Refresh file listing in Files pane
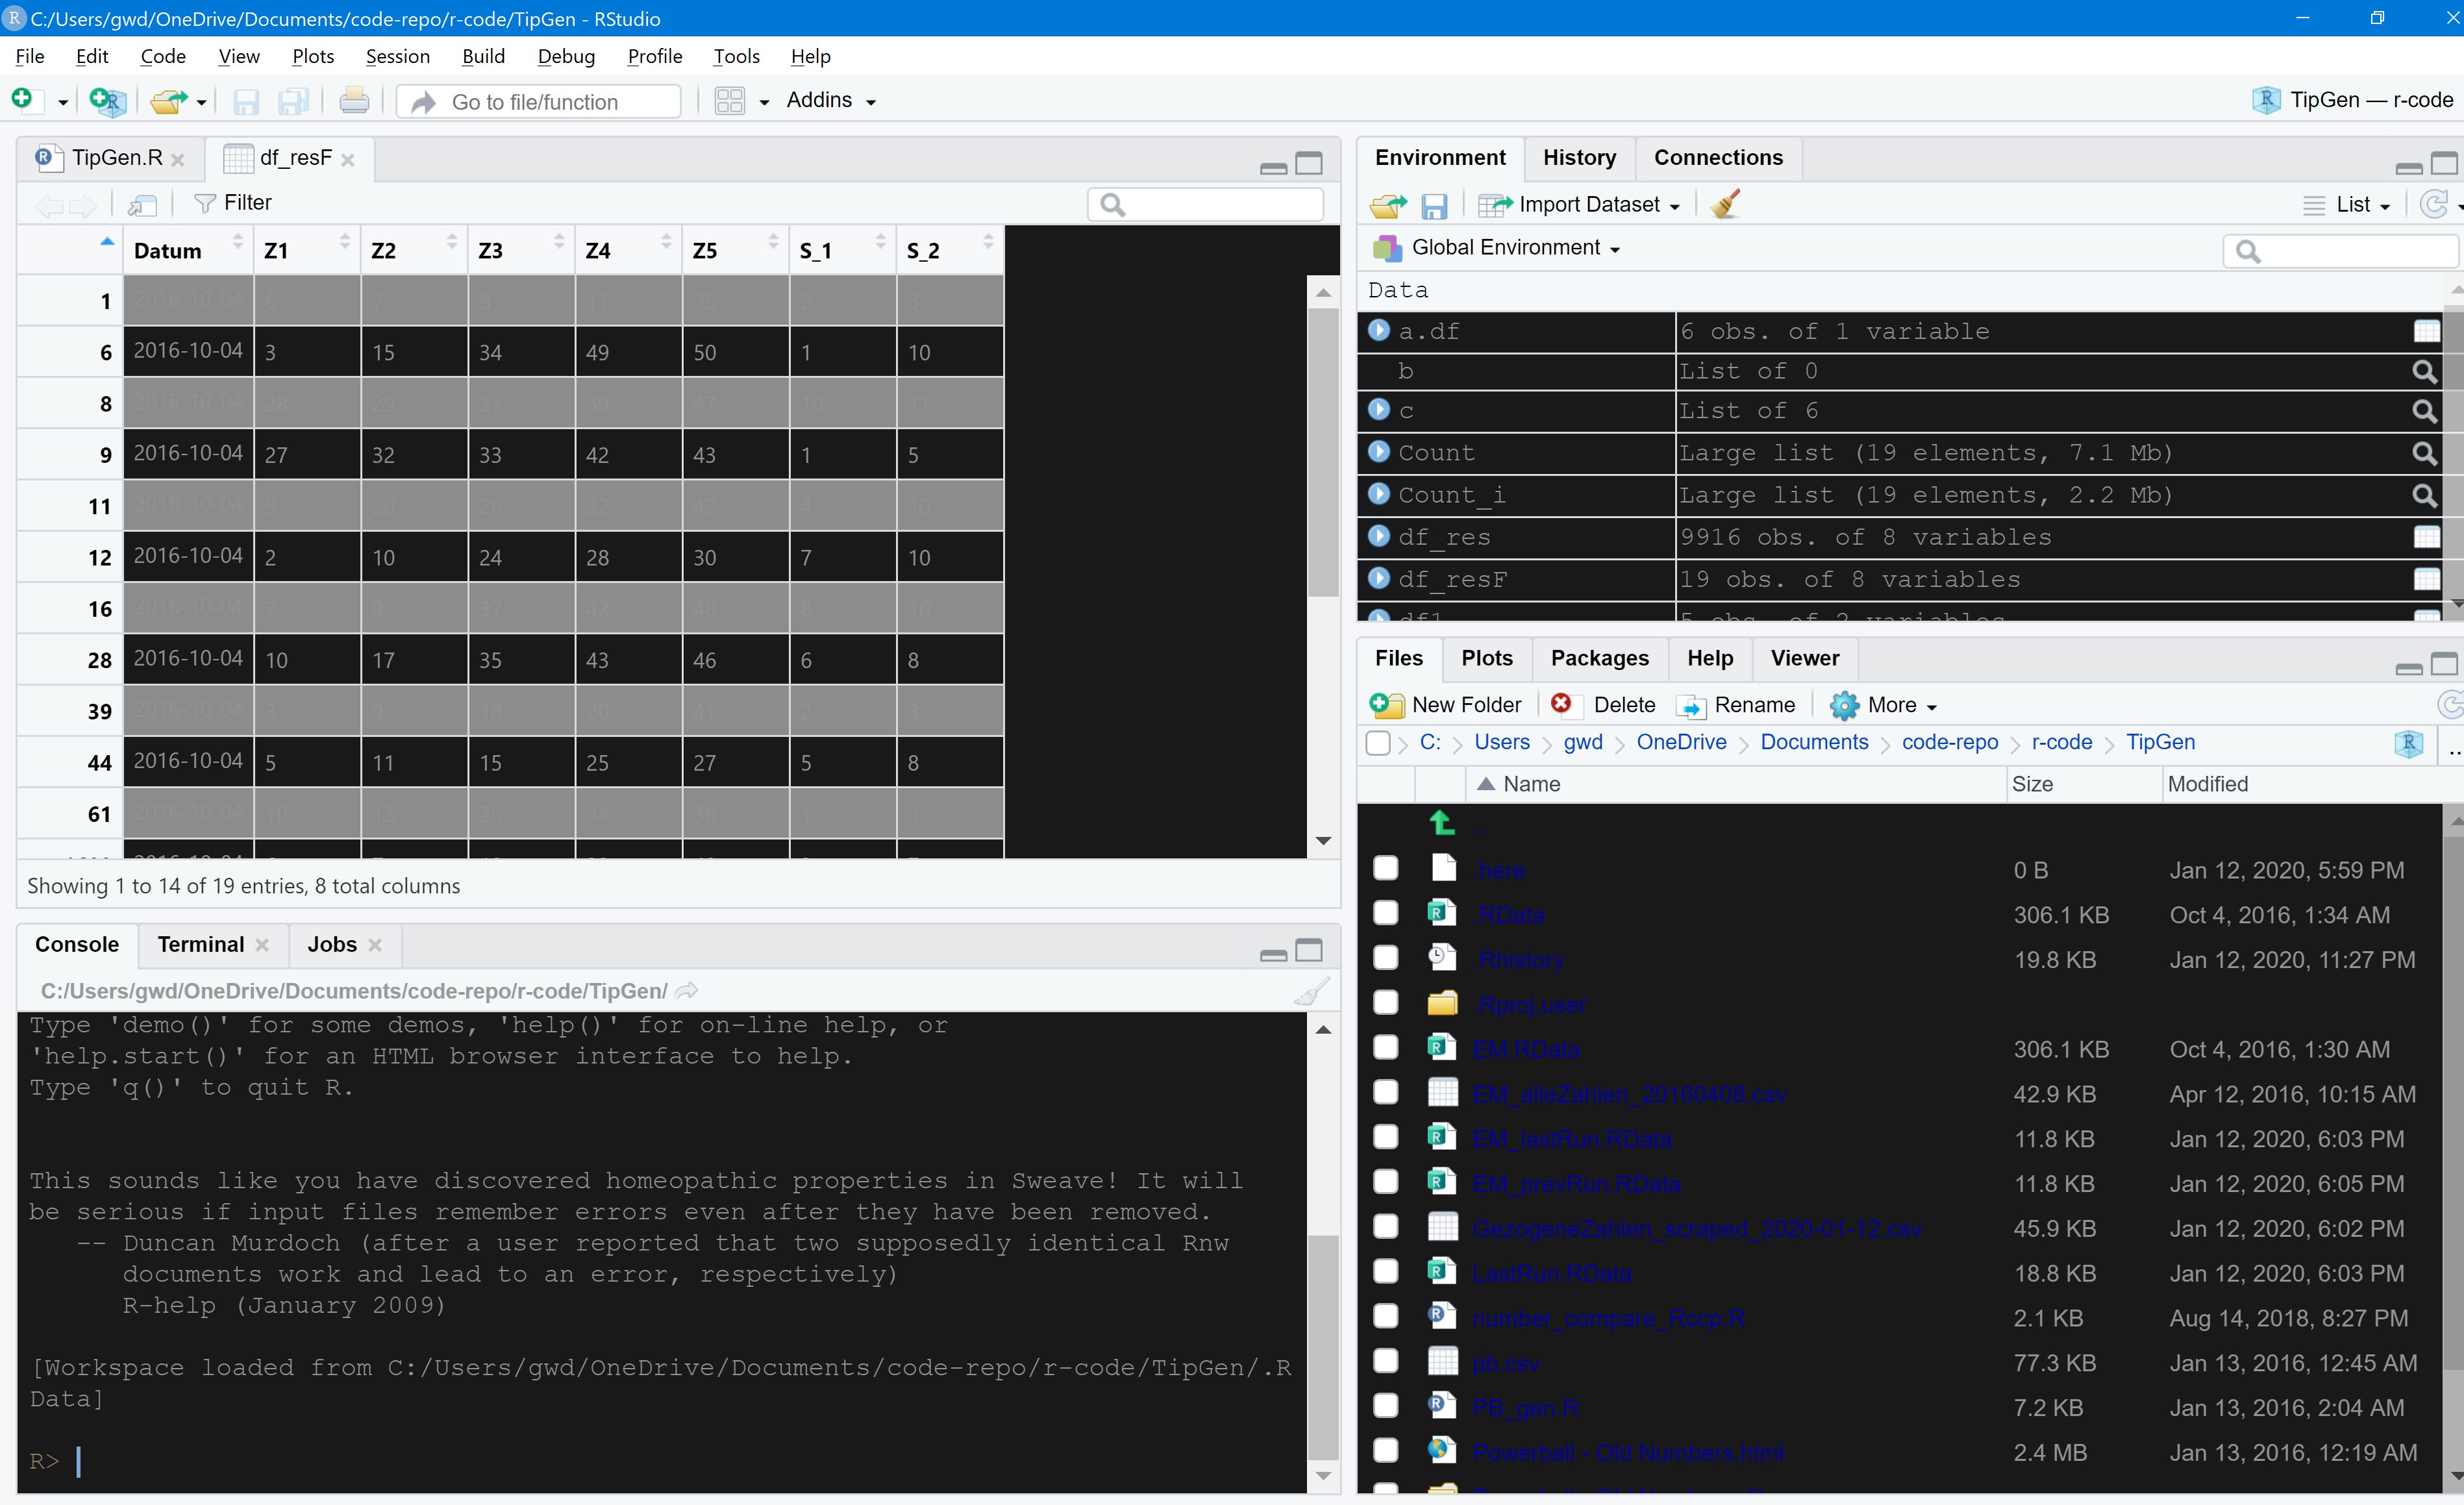Viewport: 2464px width, 1505px height. tap(2450, 704)
